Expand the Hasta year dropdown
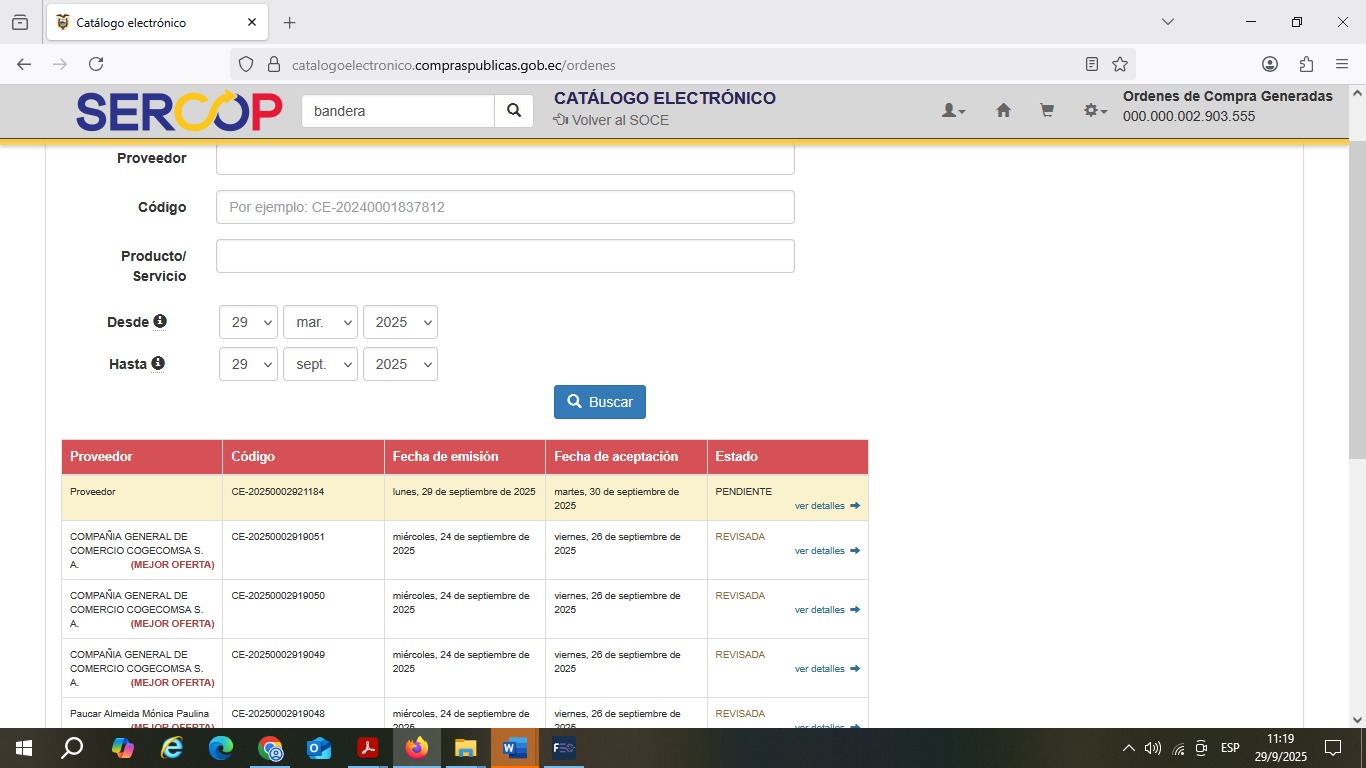Image resolution: width=1366 pixels, height=768 pixels. point(400,365)
